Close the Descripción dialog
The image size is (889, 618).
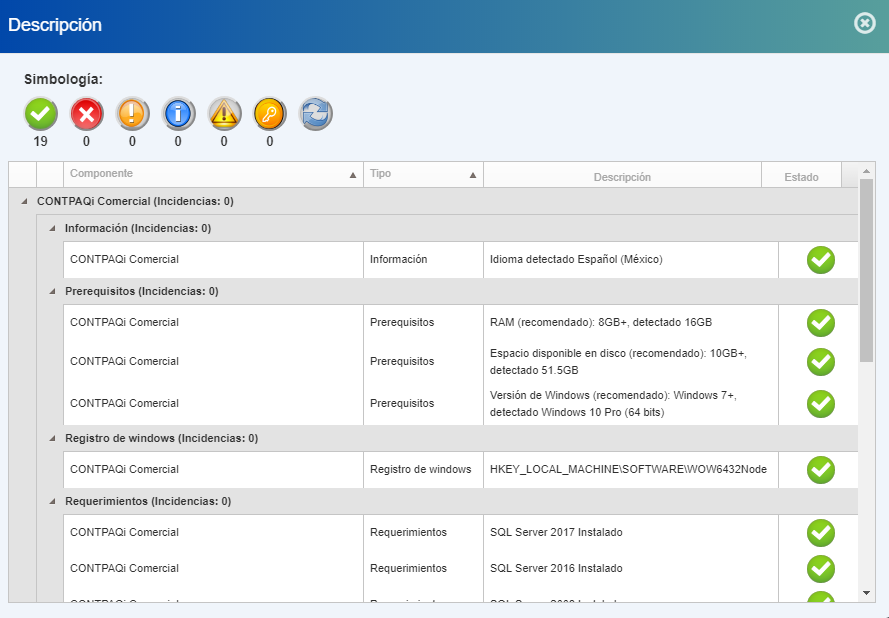click(864, 23)
